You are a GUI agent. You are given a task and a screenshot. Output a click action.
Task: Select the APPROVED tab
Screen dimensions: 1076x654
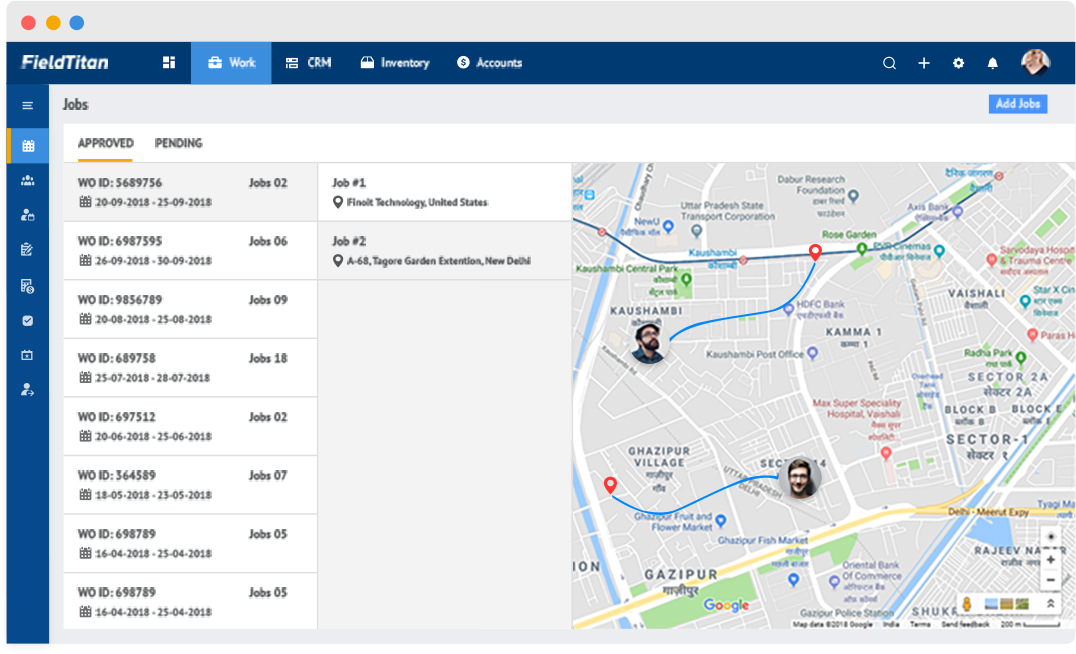(105, 143)
